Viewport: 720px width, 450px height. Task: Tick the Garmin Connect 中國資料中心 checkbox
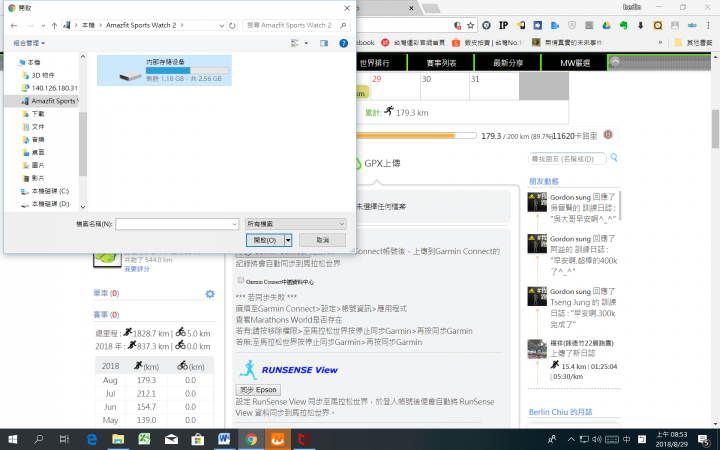coord(241,280)
